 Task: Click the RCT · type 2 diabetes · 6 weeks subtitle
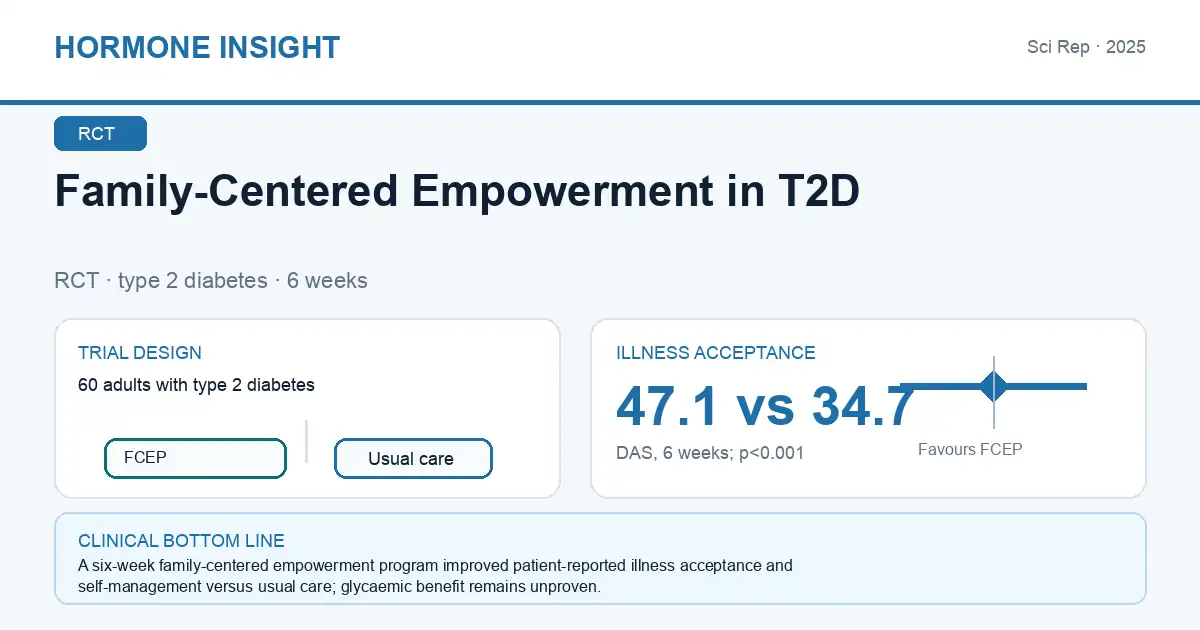click(211, 280)
